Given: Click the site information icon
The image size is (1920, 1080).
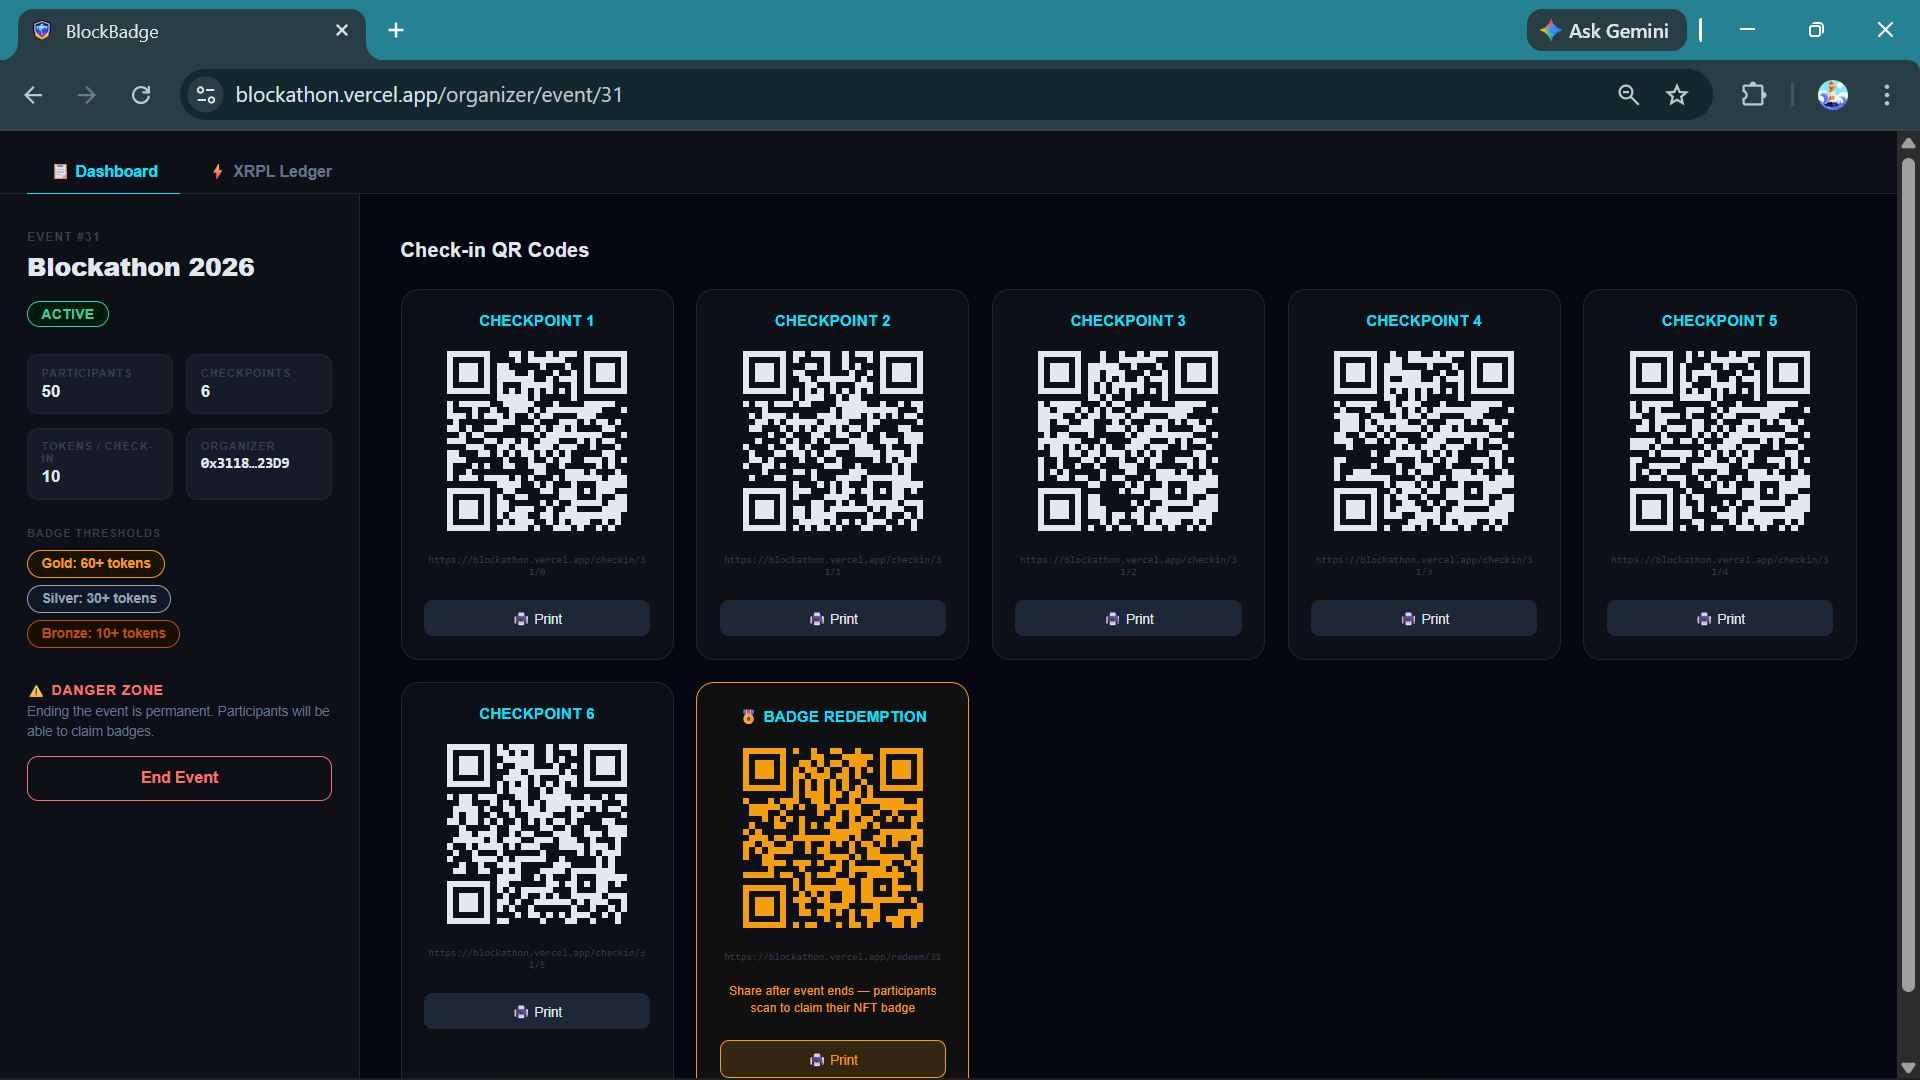Looking at the screenshot, I should (206, 95).
